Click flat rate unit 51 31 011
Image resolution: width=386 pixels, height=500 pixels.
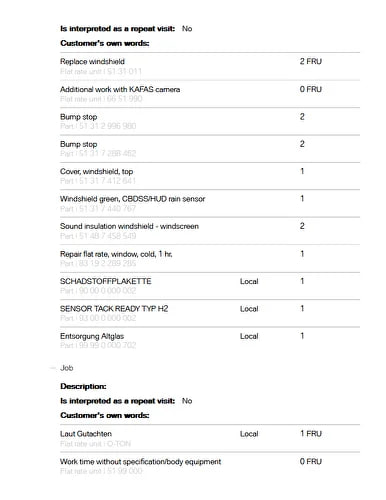[x=101, y=71]
